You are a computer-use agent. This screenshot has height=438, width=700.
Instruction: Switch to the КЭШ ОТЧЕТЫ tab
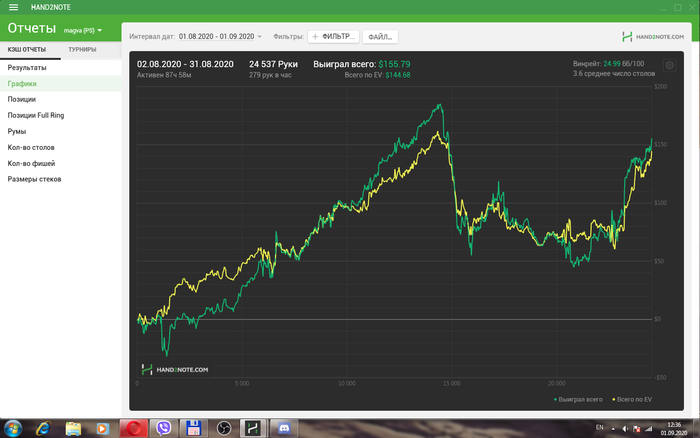click(27, 50)
